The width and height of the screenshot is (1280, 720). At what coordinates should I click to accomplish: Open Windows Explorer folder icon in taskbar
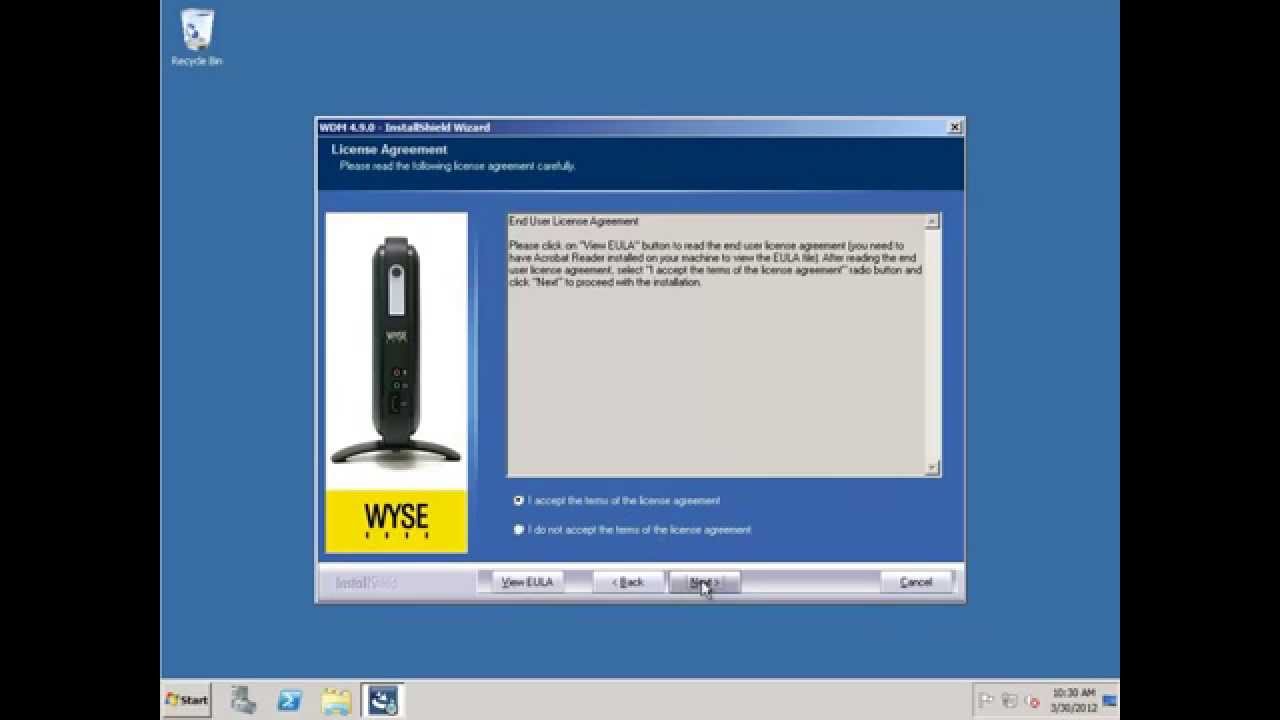click(336, 700)
